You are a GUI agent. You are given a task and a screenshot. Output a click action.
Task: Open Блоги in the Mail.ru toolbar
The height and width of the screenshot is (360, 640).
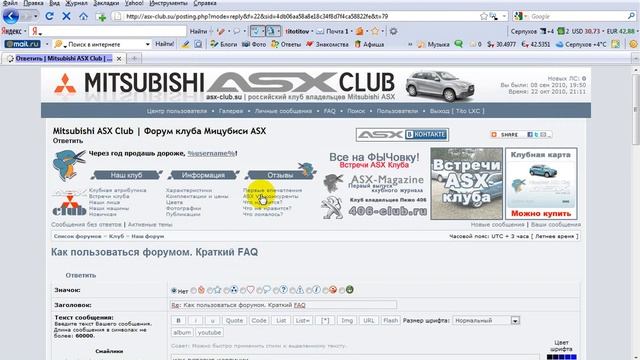coord(224,44)
